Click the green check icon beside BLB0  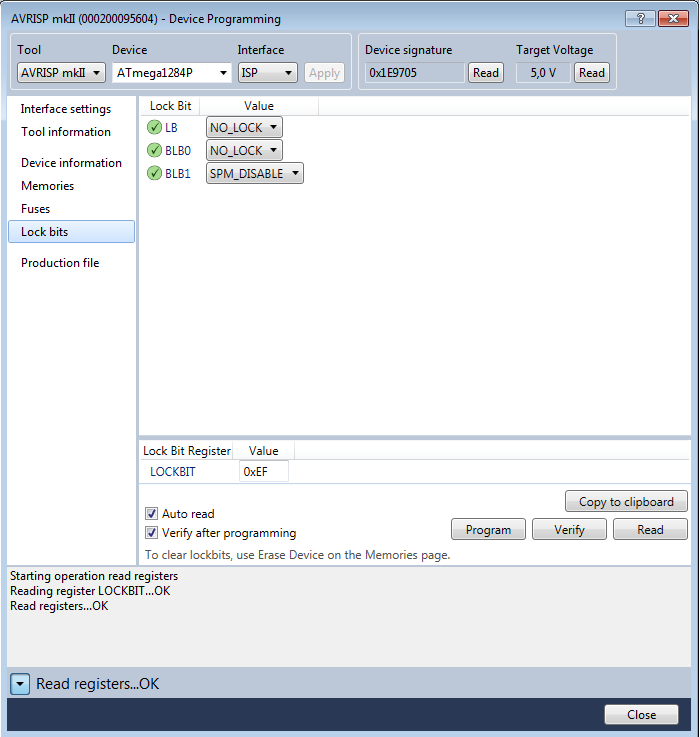coord(154,150)
